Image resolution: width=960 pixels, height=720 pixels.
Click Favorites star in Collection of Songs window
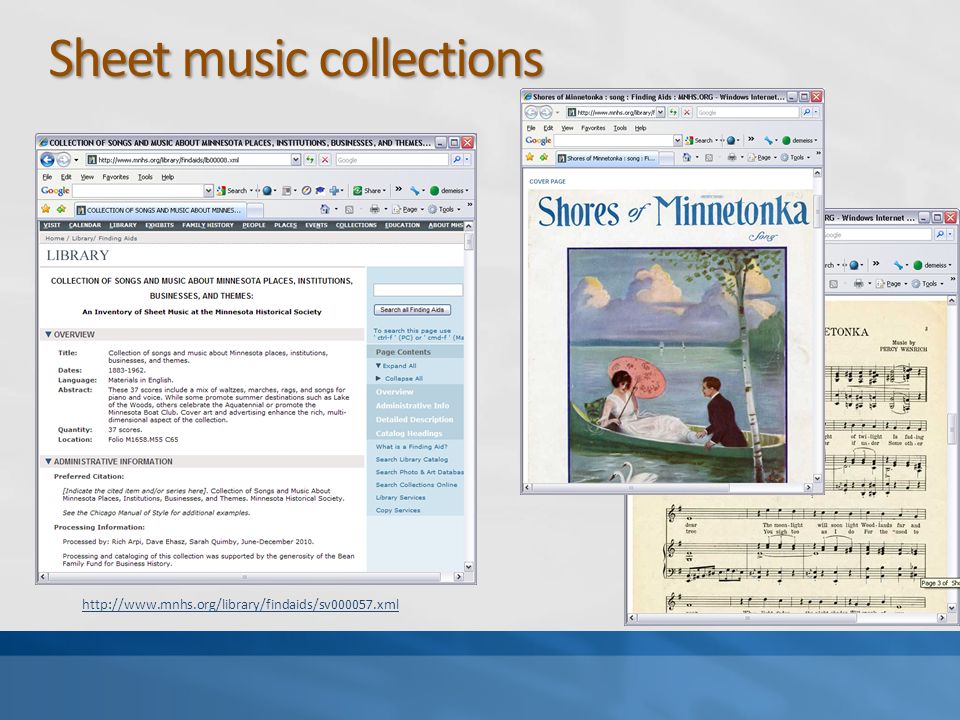[45, 209]
